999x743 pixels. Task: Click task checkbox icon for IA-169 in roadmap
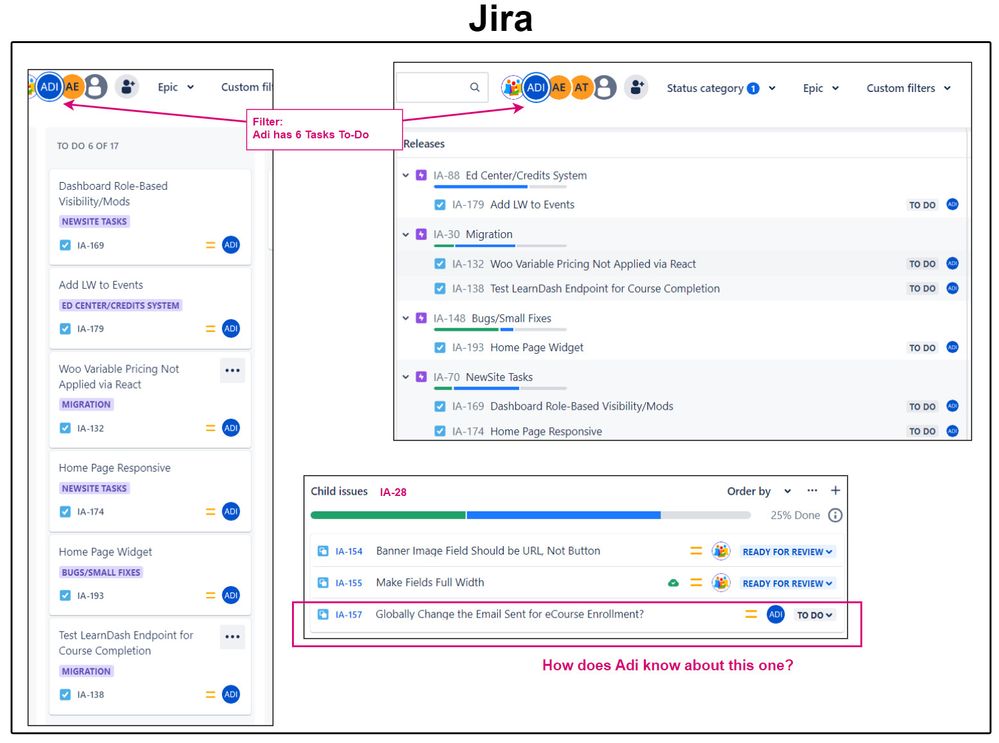click(440, 406)
